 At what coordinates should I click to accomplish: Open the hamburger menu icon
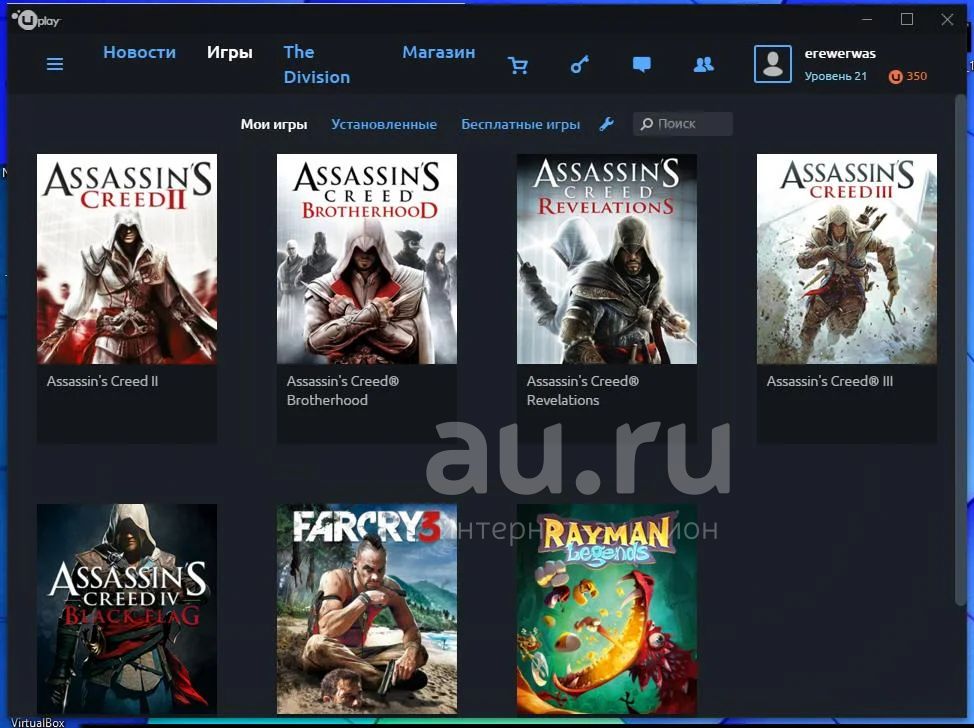pyautogui.click(x=55, y=64)
